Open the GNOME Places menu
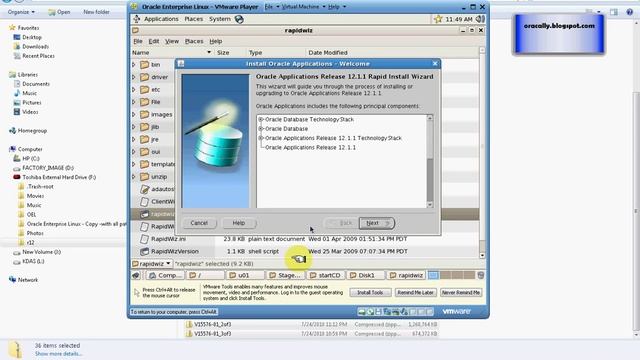This screenshot has height=360, width=640. pyautogui.click(x=193, y=19)
